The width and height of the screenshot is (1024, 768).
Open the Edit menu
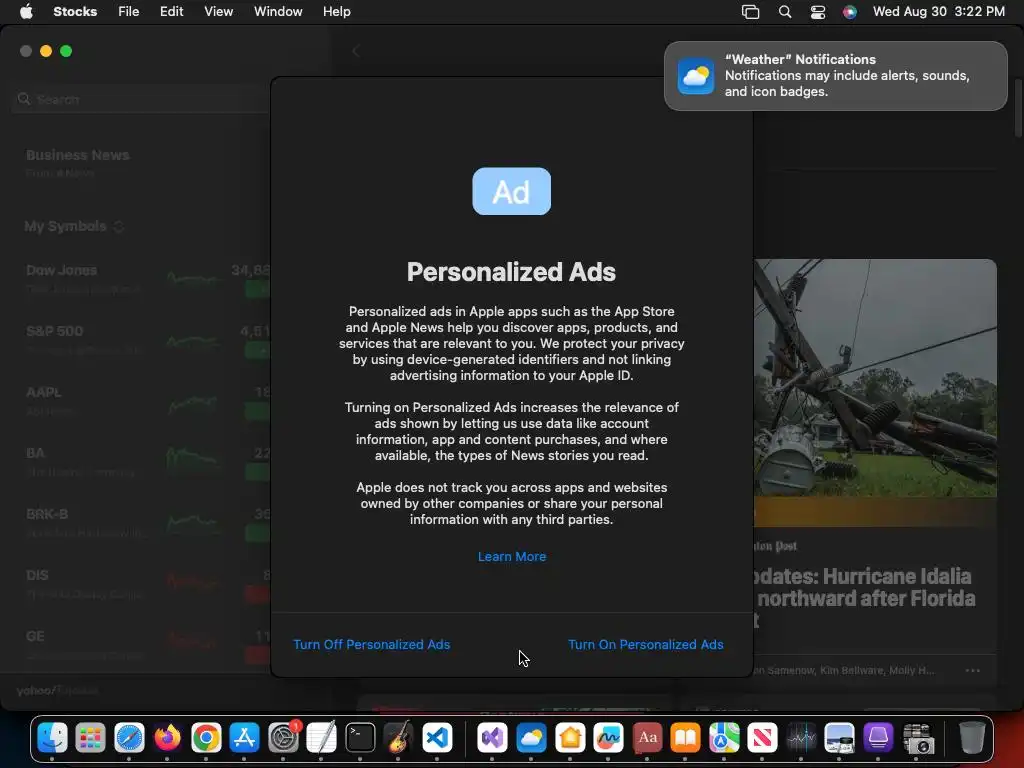(x=171, y=12)
